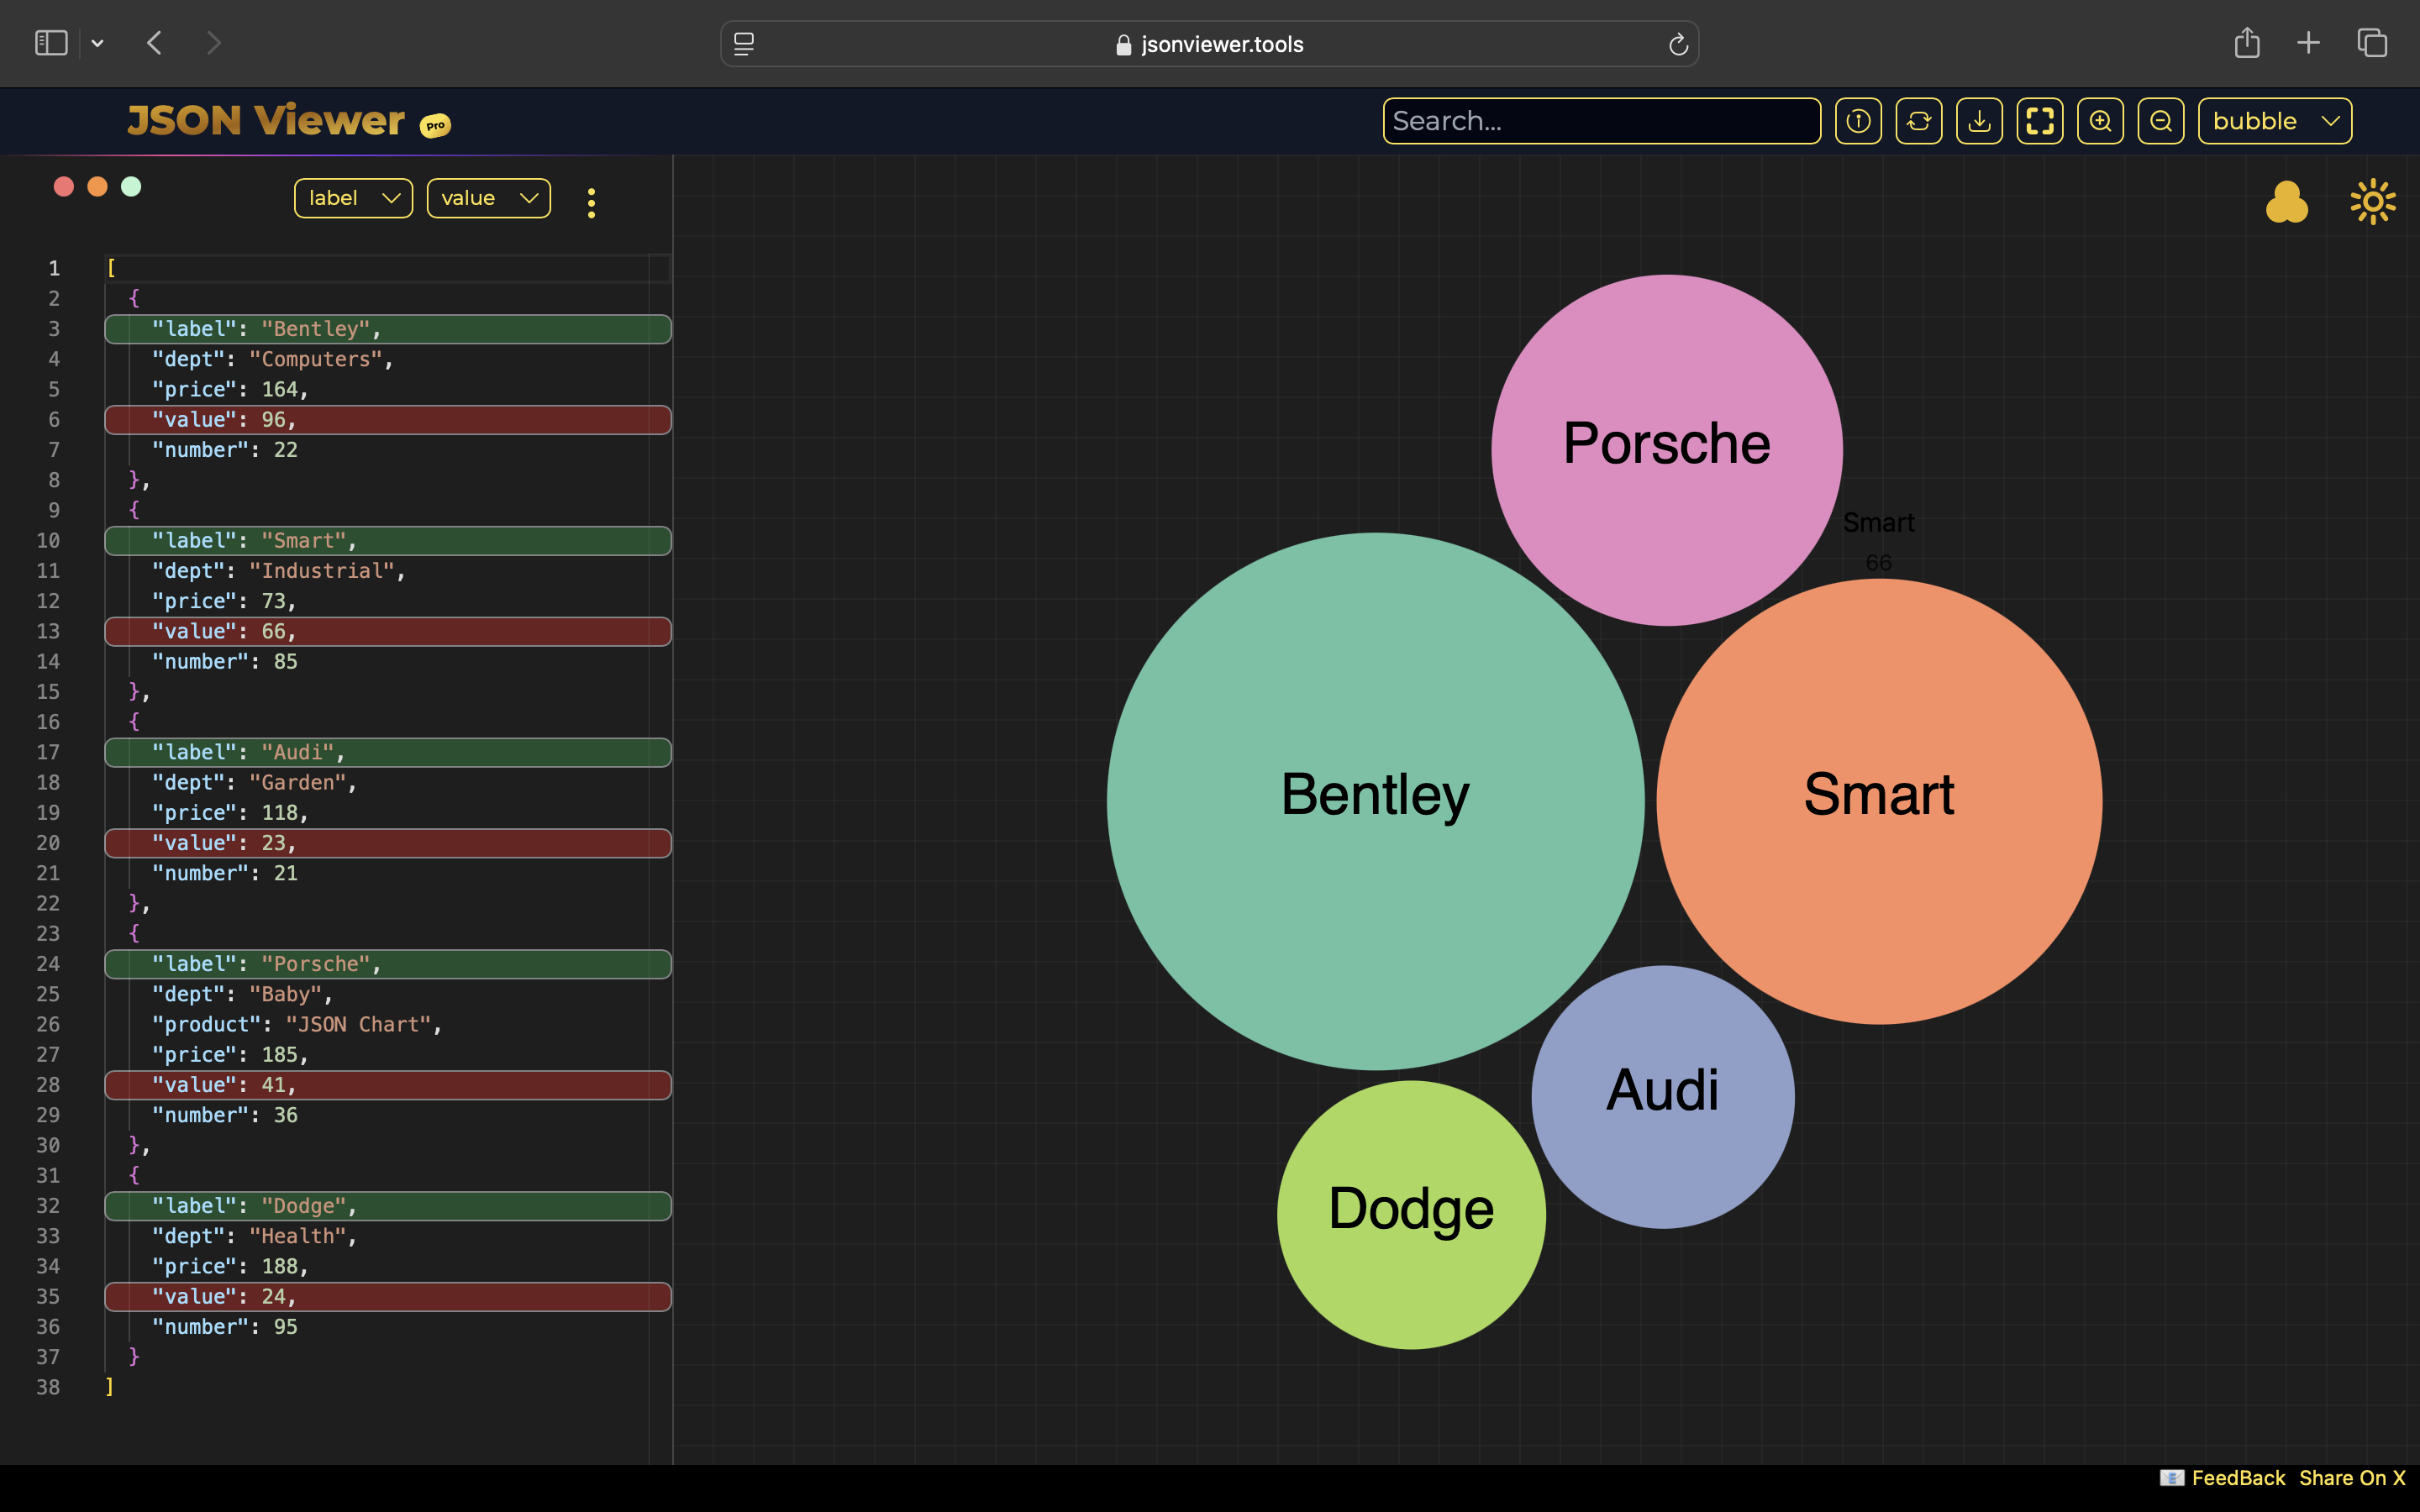
Task: Open the value key dropdown
Action: tap(488, 198)
